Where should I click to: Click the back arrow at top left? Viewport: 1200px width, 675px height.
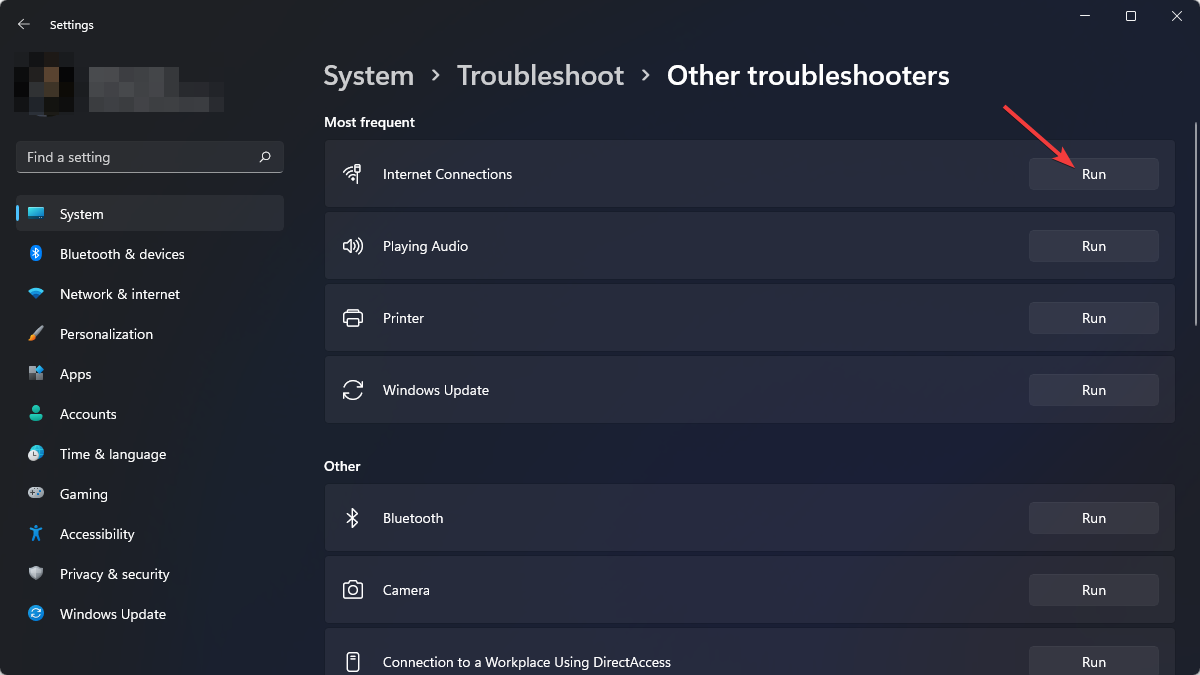tap(23, 23)
